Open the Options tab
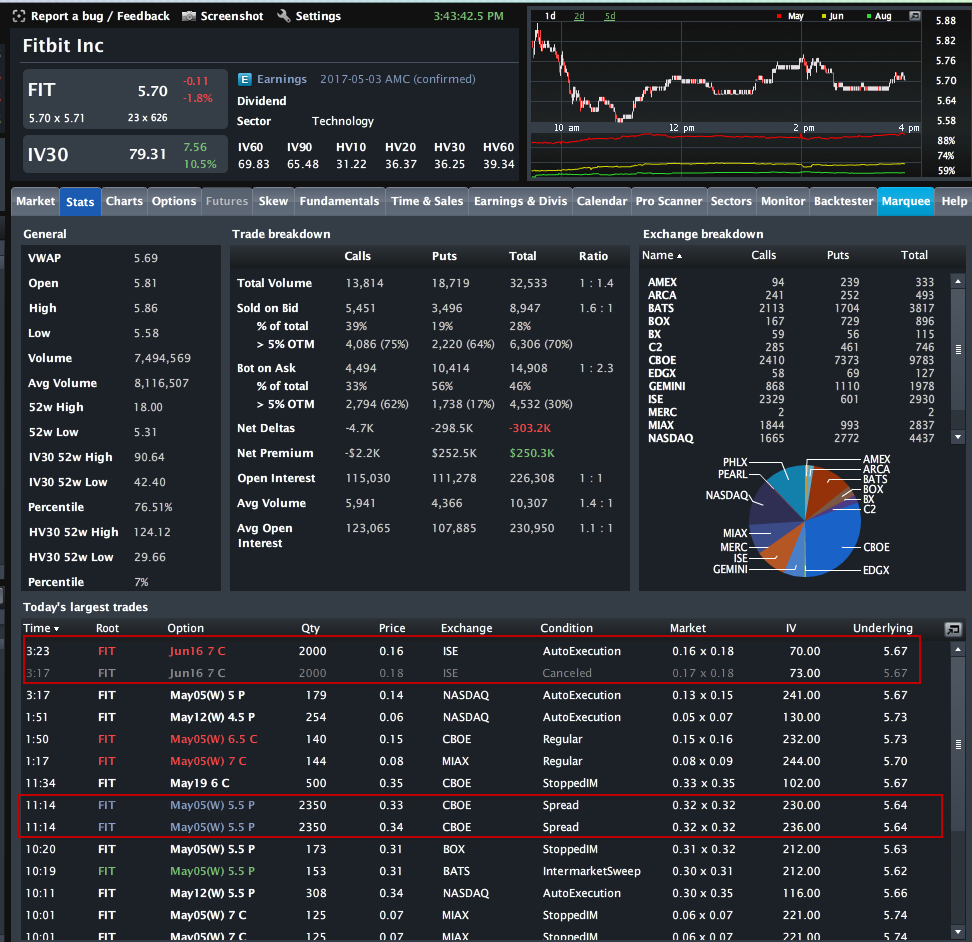Screen dimensions: 972x942 [x=174, y=201]
